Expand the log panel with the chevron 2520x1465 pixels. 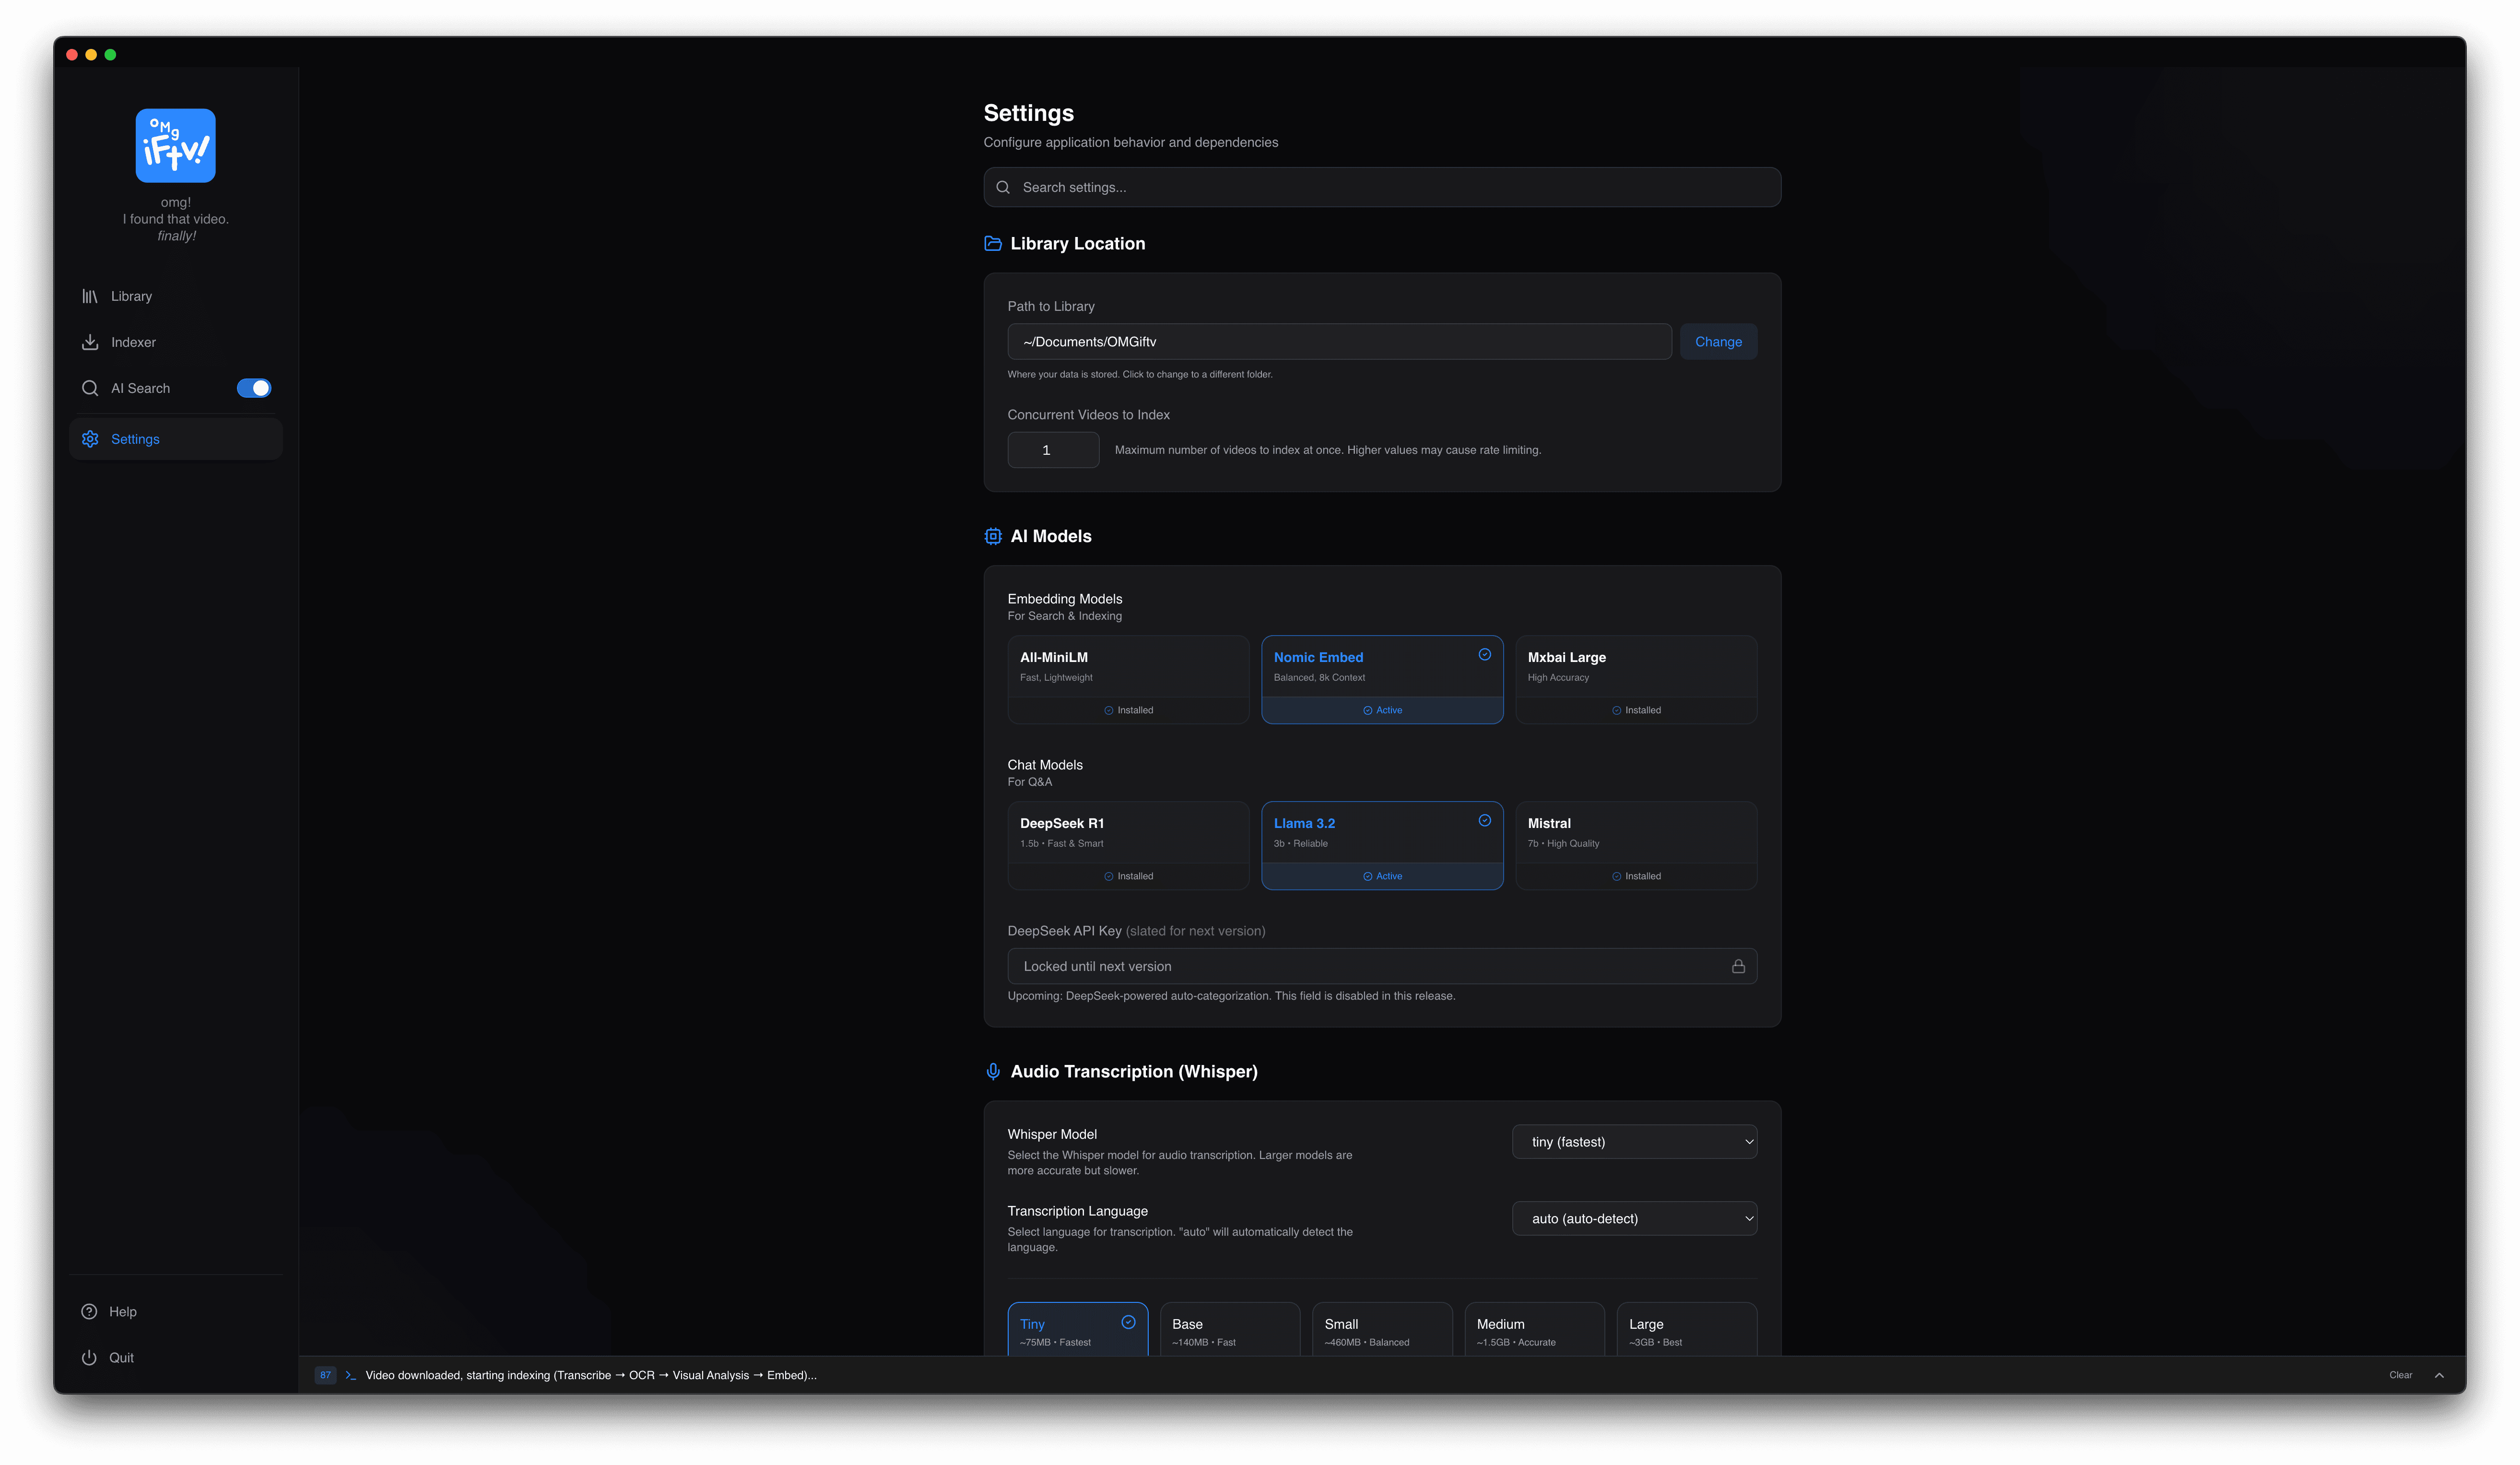(2439, 1375)
